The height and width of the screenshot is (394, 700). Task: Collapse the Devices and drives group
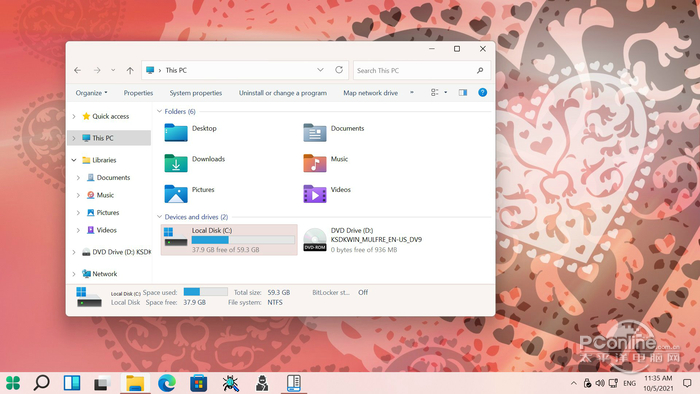coord(159,217)
